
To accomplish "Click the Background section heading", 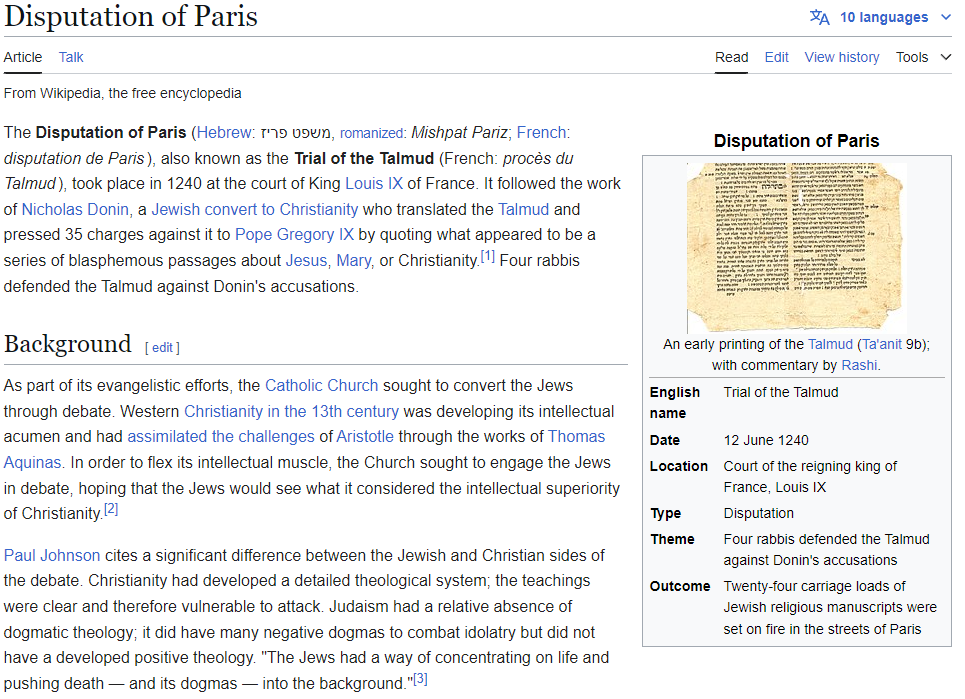I will click(x=68, y=344).
